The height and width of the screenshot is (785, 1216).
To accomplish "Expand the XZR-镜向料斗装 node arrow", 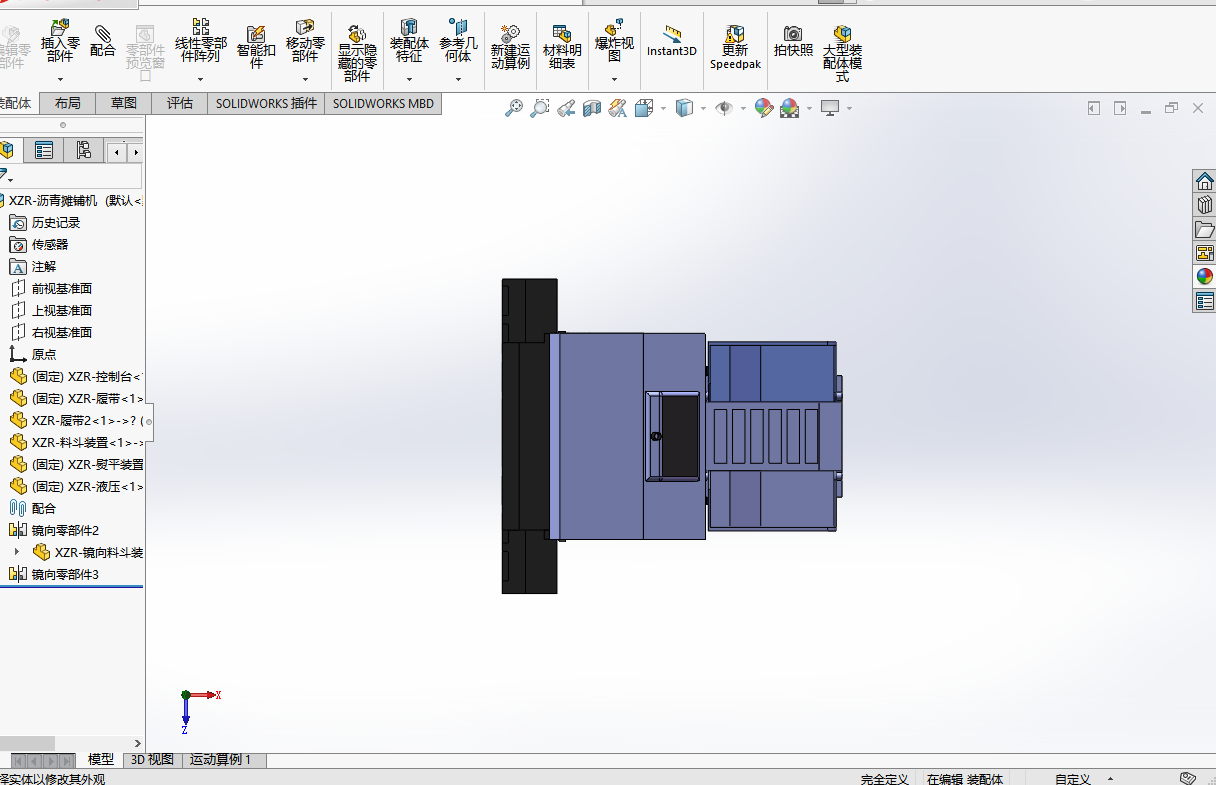I will (16, 552).
